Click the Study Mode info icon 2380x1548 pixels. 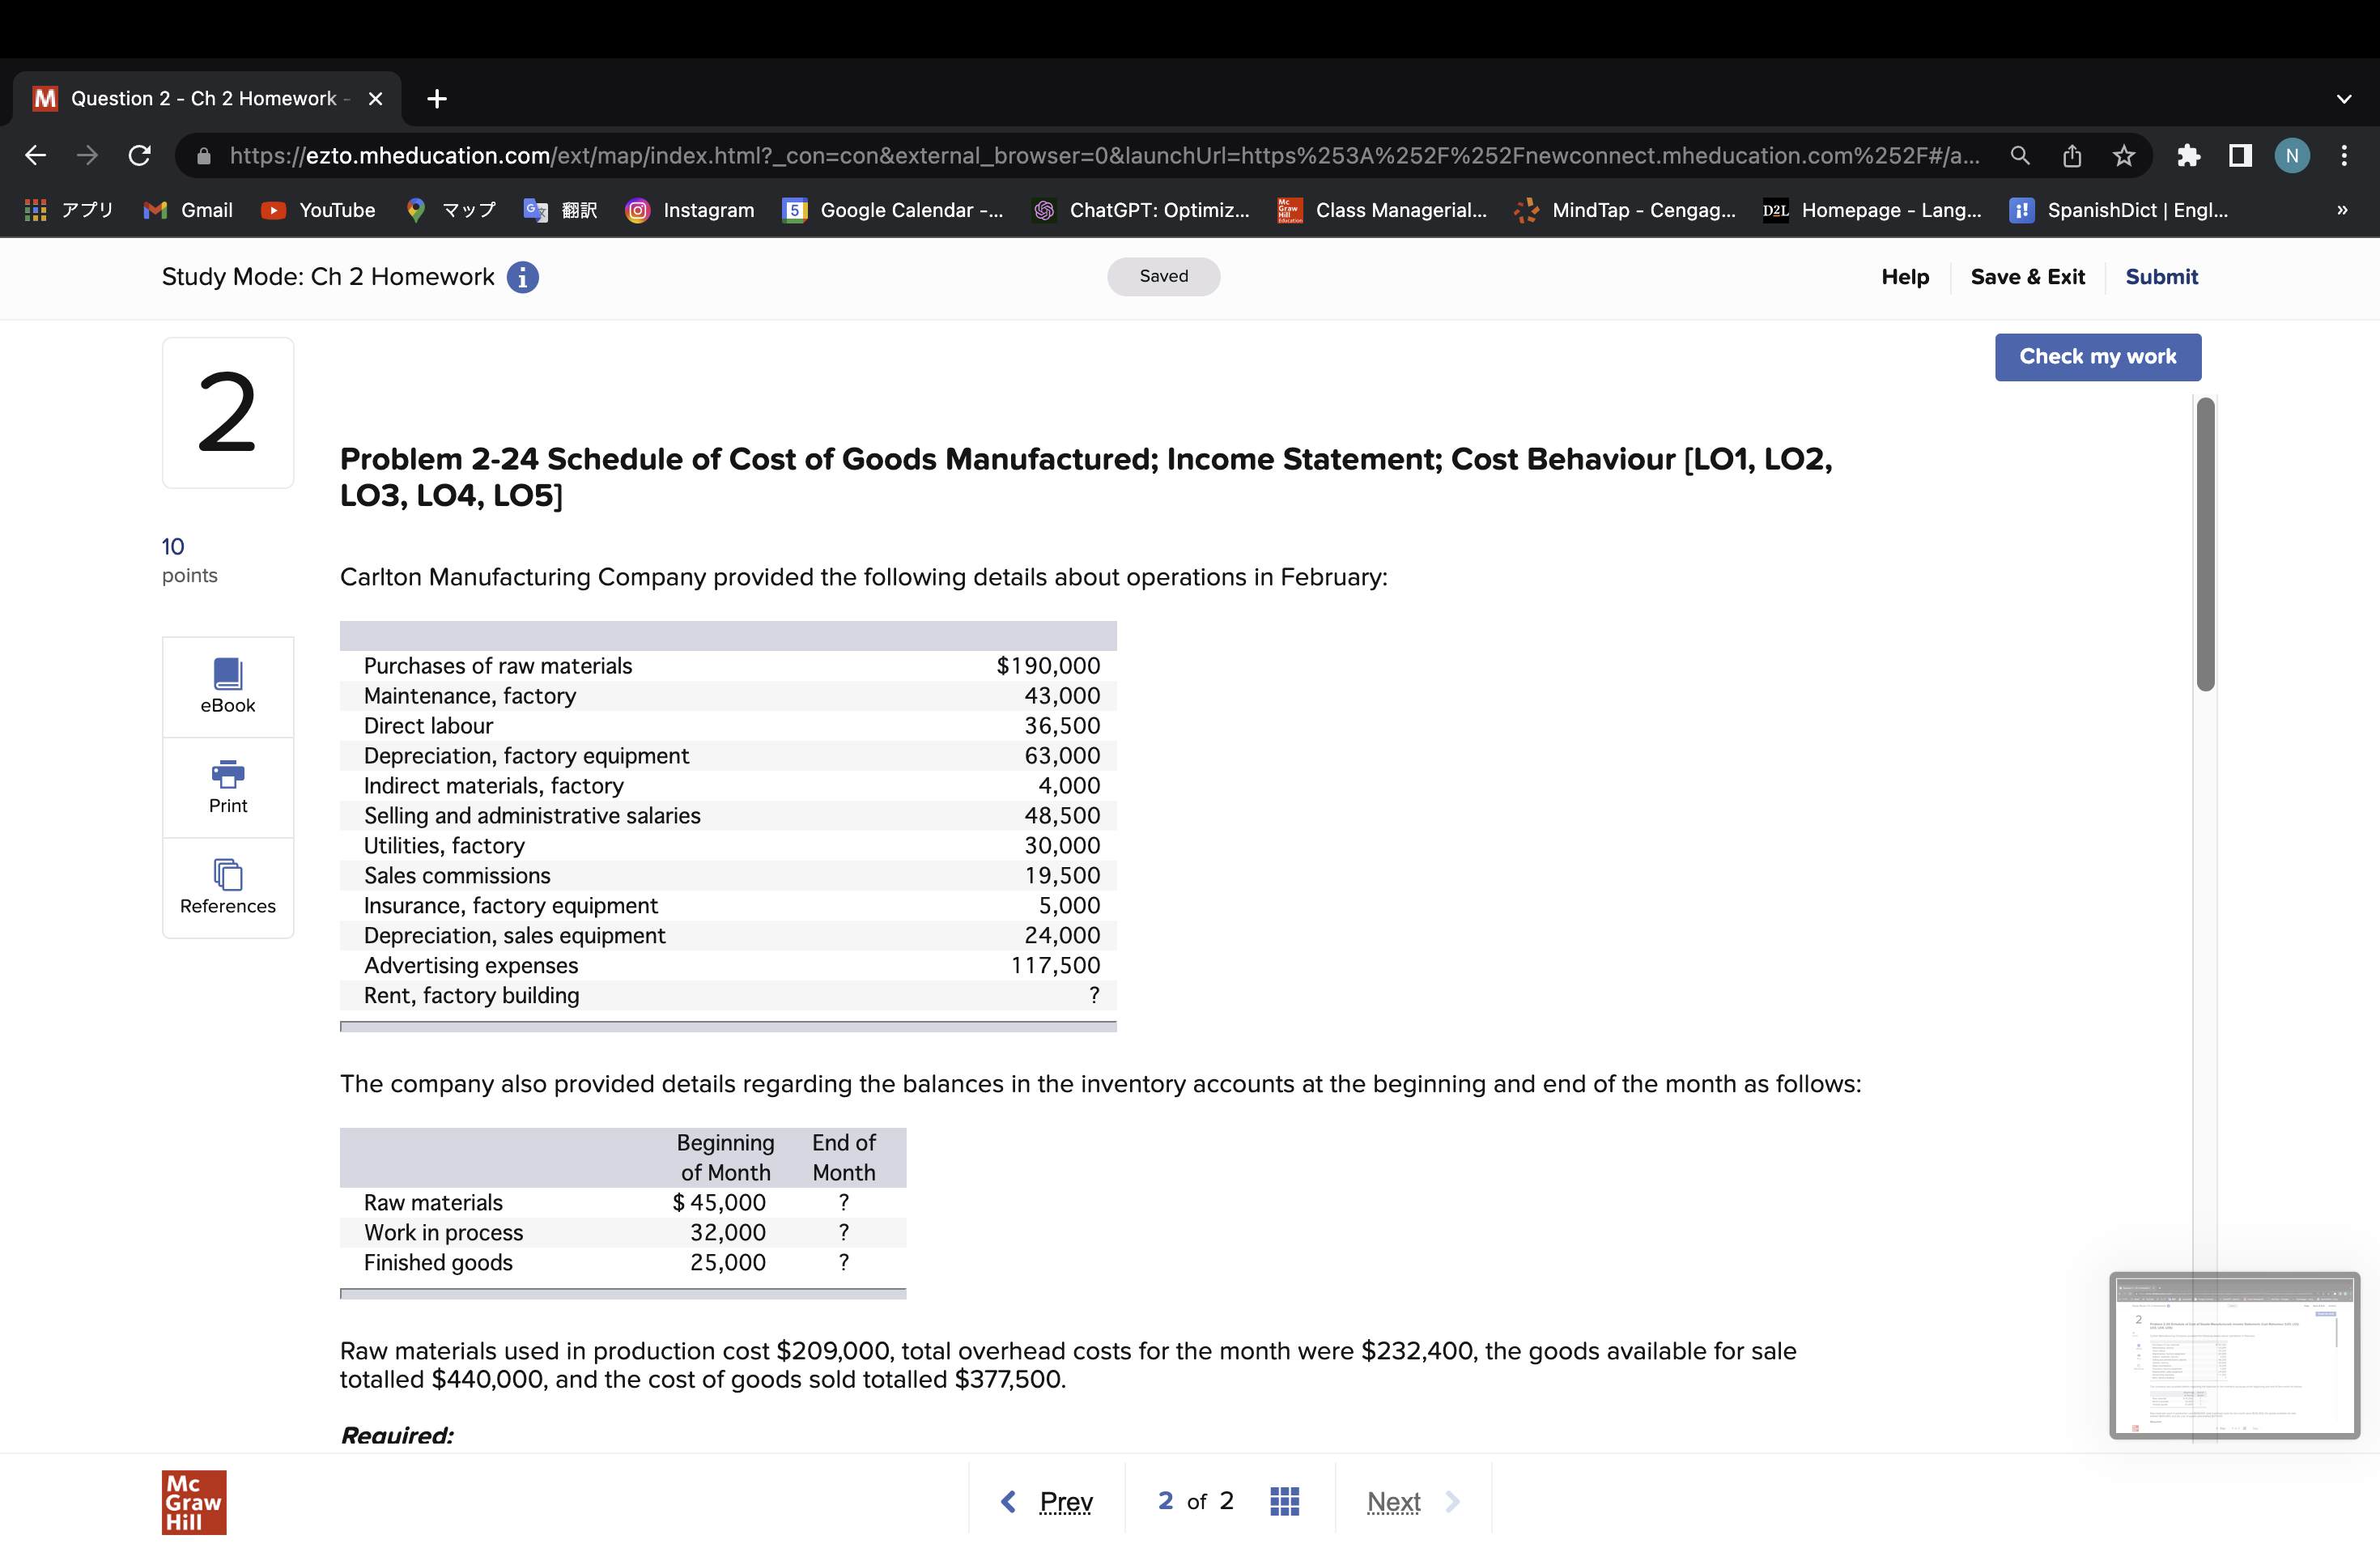[522, 277]
